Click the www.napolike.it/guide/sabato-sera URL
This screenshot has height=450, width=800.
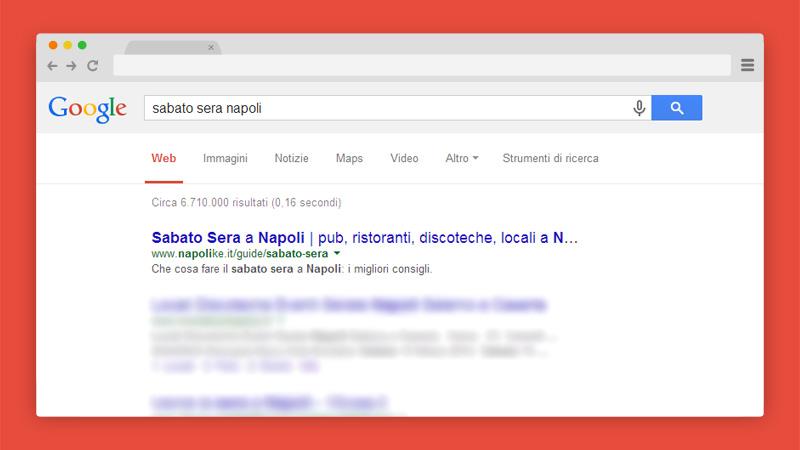coord(240,254)
